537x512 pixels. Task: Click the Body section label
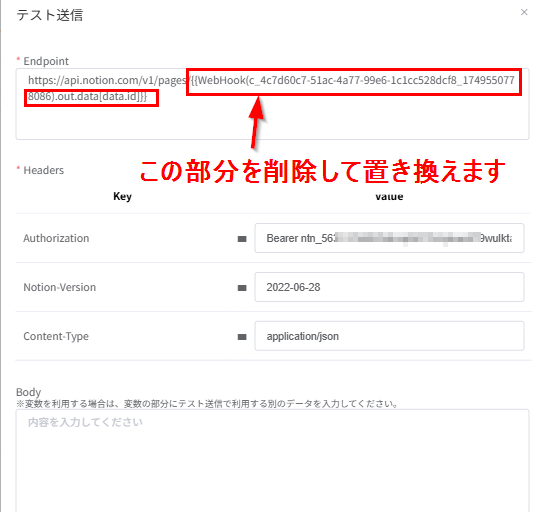28,392
